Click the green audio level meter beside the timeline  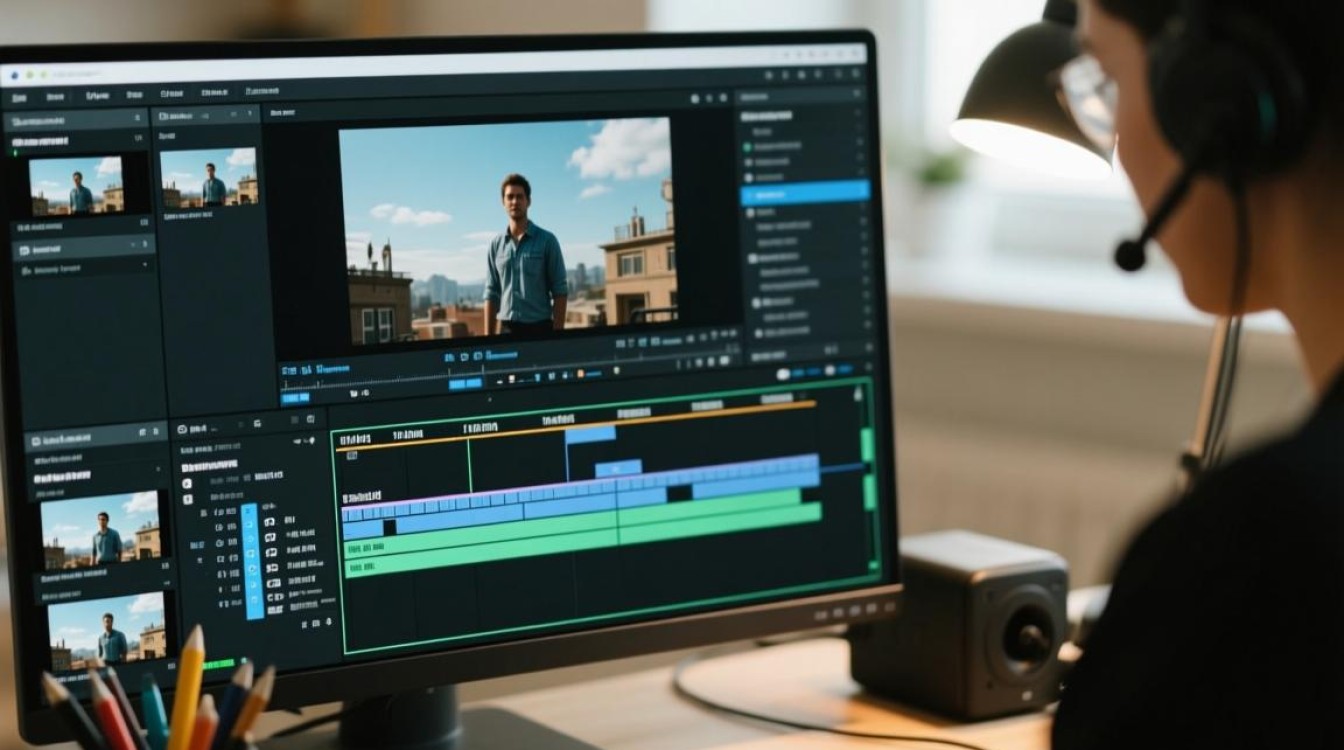tap(867, 470)
